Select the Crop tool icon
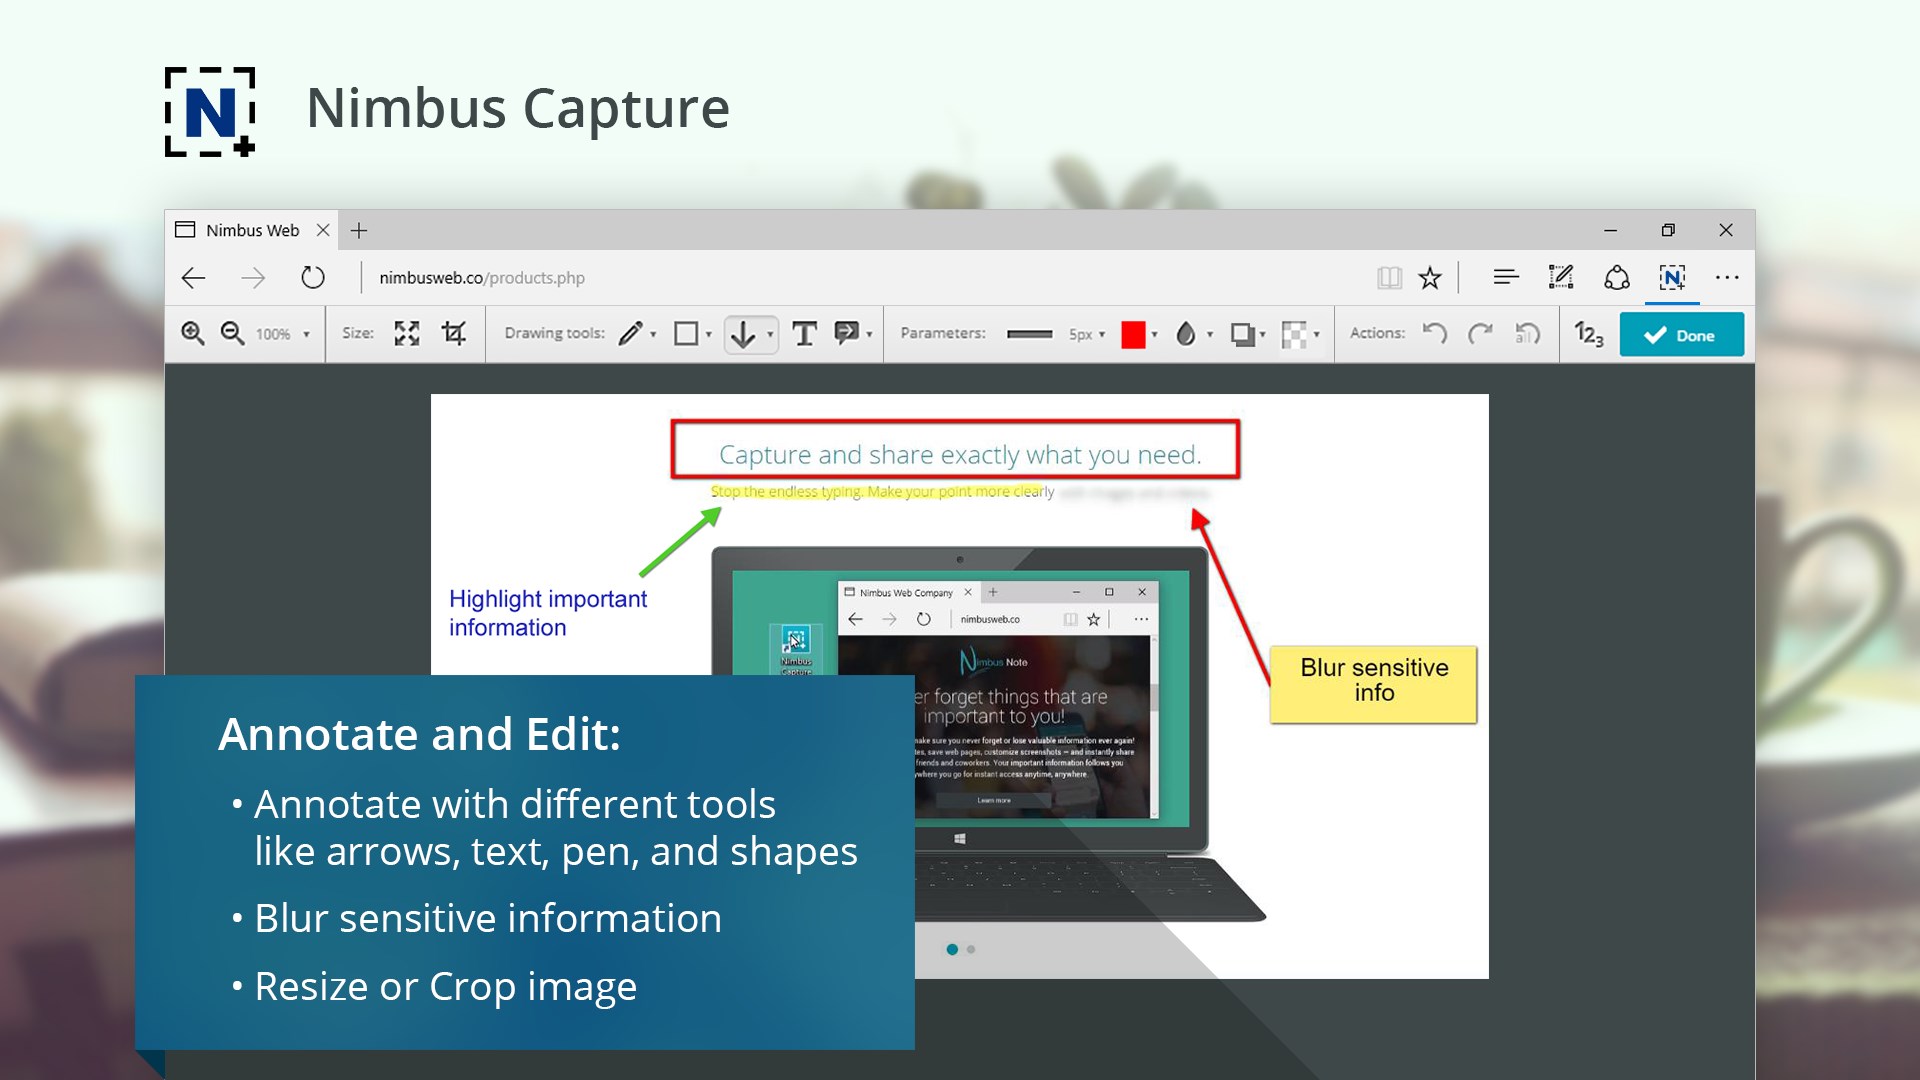 point(454,333)
